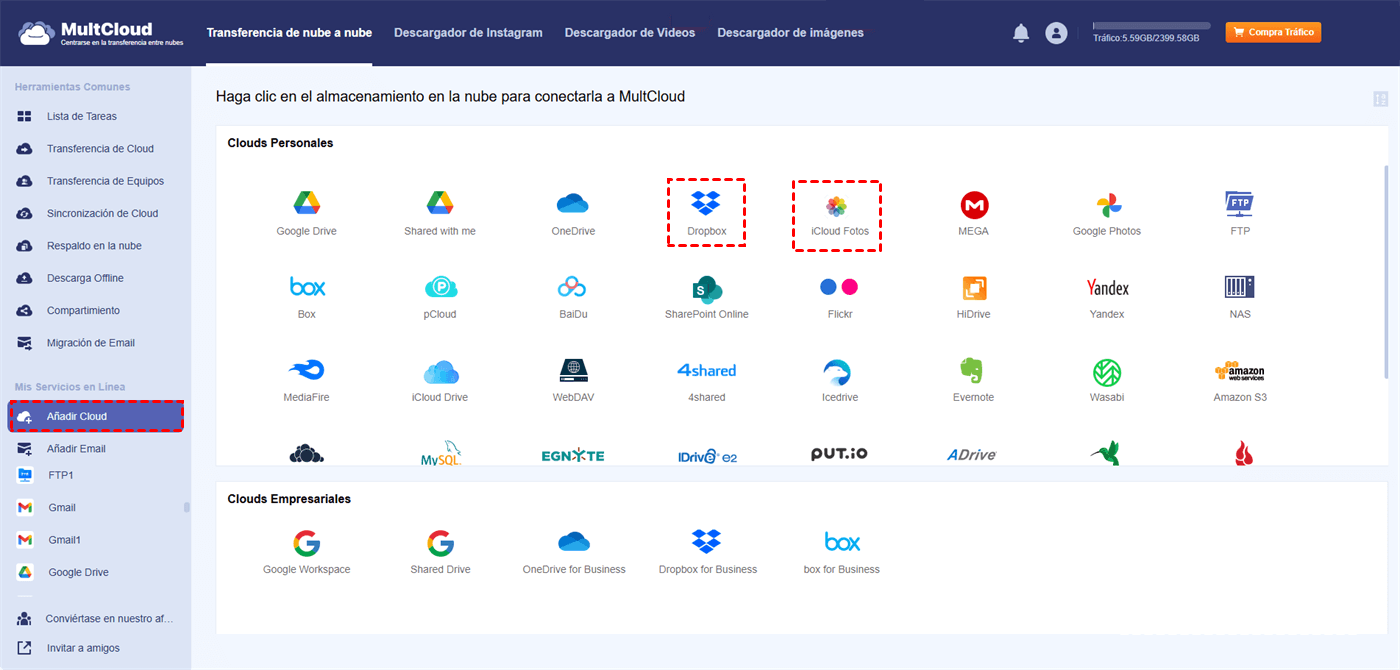Viewport: 1400px width, 670px height.
Task: Choose the Shared Drive business icon
Action: (440, 543)
